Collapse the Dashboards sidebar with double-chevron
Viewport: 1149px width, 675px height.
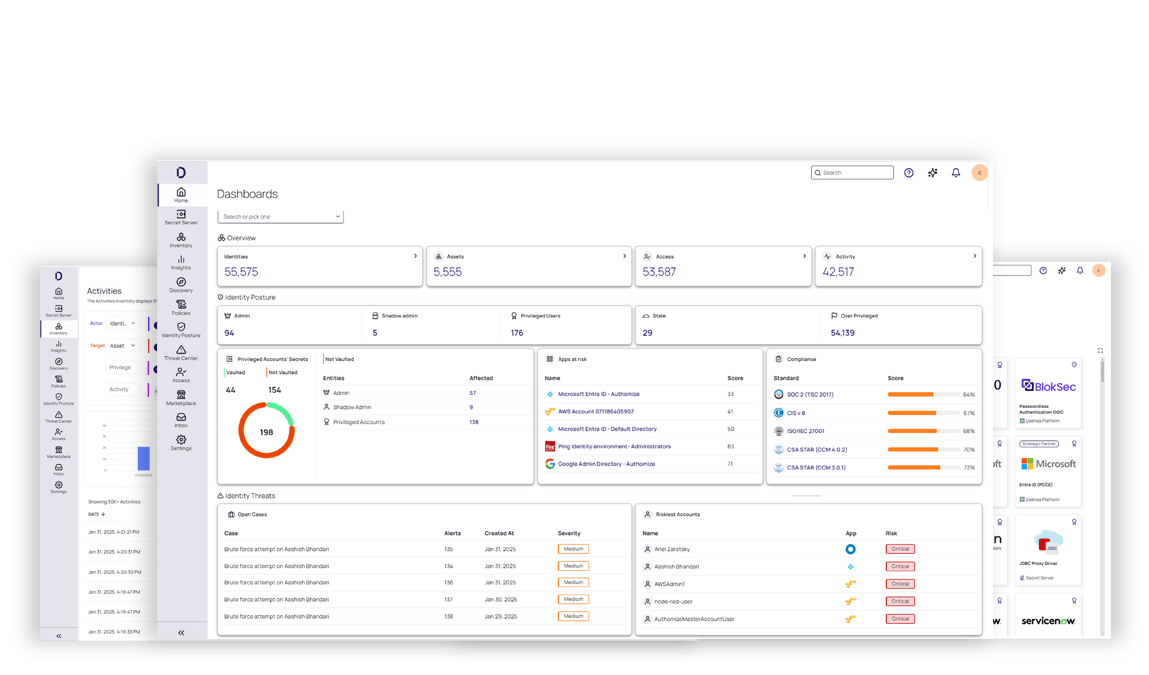click(181, 632)
